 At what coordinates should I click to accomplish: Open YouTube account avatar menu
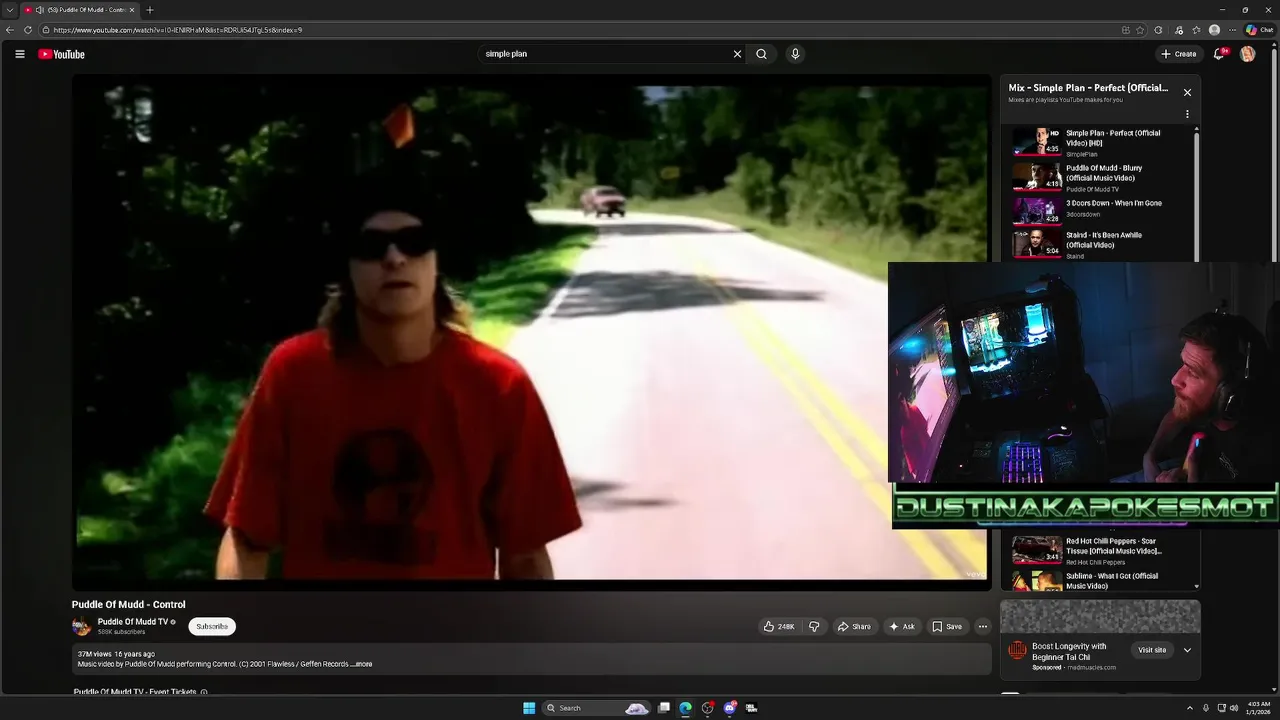(1247, 54)
